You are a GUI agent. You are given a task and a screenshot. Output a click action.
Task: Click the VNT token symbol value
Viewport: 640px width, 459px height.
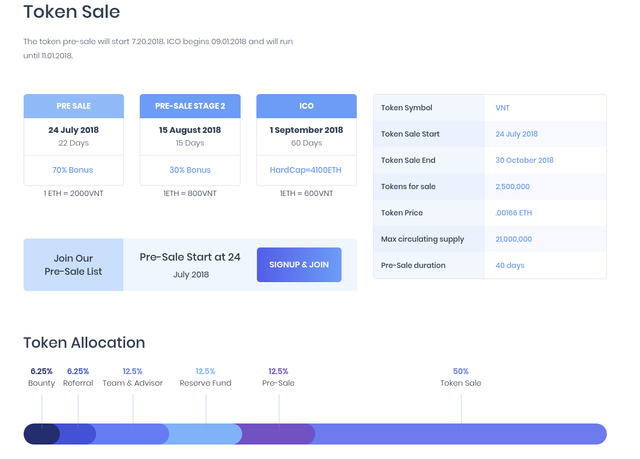tap(503, 107)
